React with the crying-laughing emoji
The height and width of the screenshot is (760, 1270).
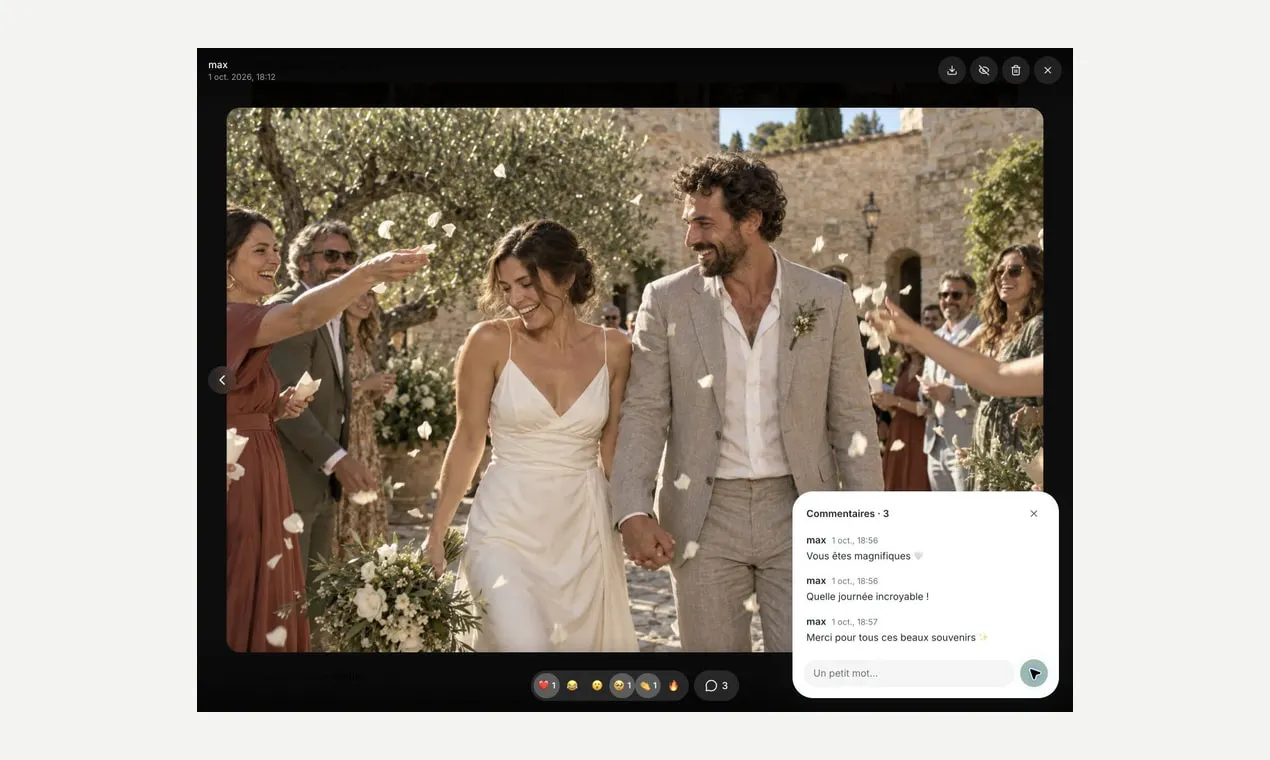[x=572, y=686]
